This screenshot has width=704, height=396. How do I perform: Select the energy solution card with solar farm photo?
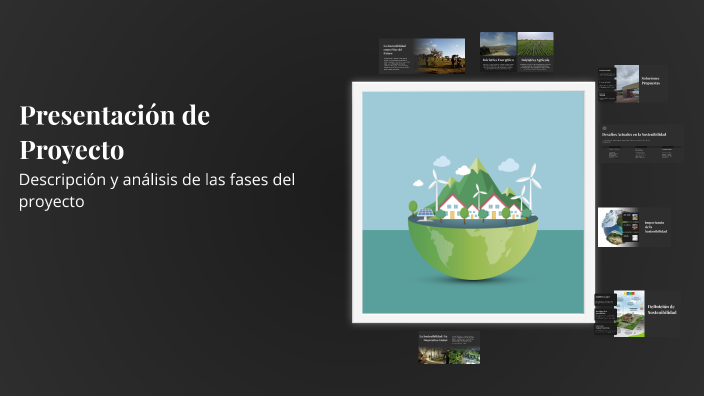click(498, 52)
